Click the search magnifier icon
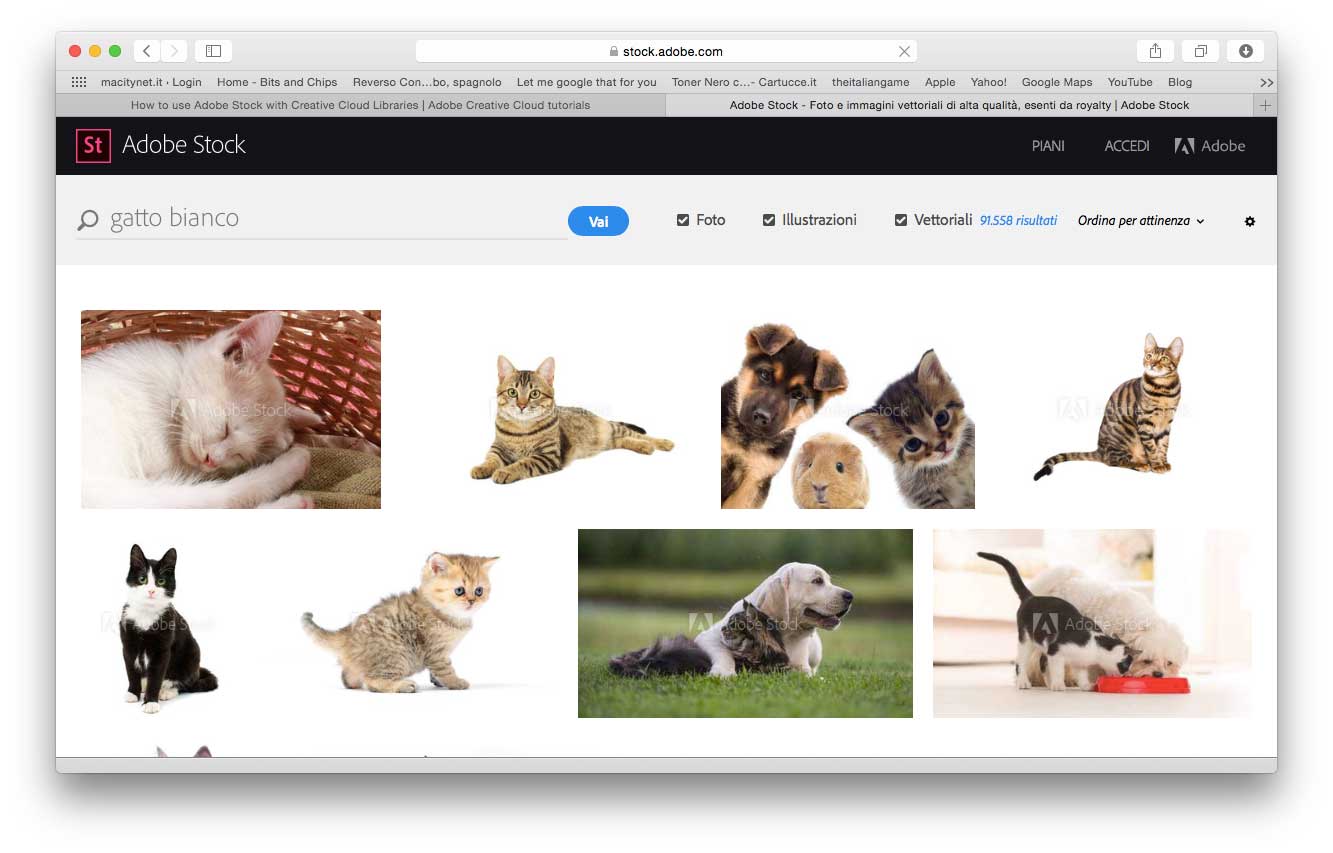1333x853 pixels. tap(88, 220)
